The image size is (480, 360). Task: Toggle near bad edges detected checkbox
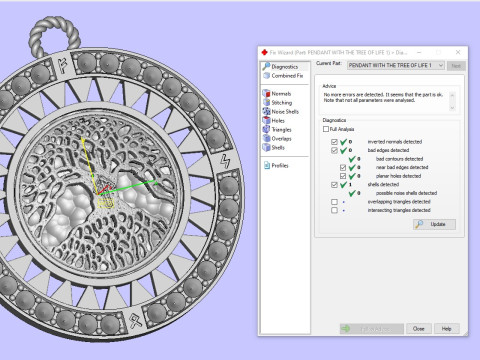point(343,167)
